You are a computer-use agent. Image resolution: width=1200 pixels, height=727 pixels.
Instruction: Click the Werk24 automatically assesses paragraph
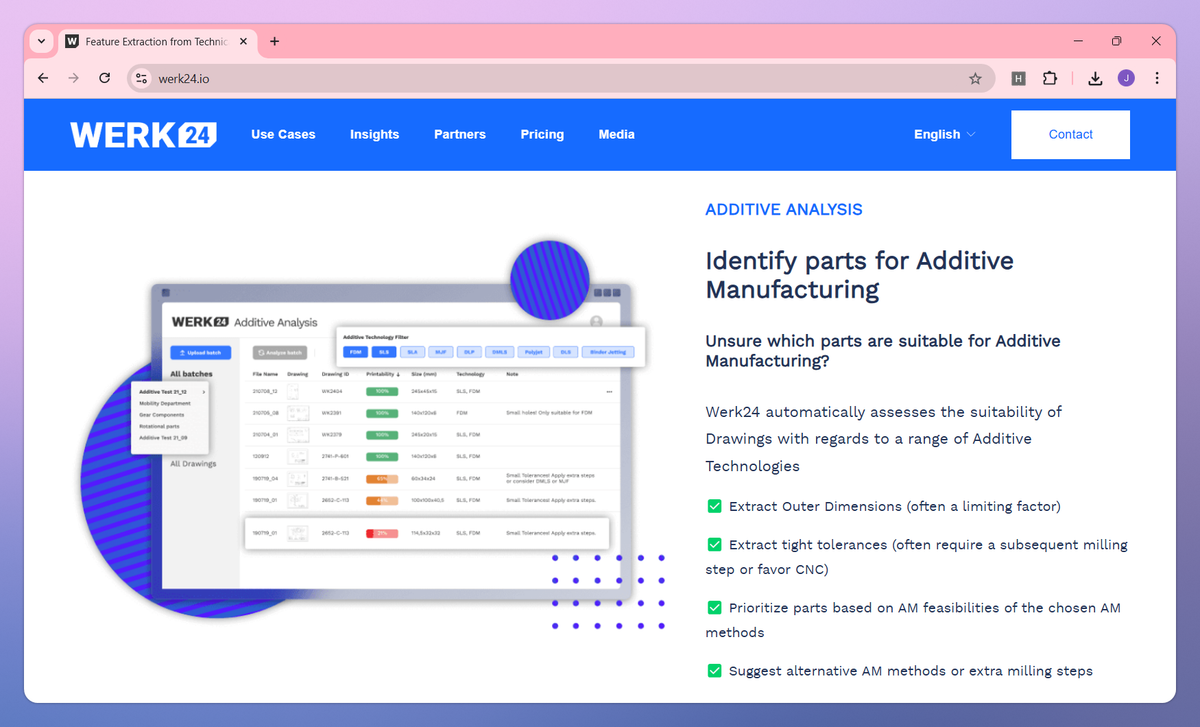[884, 439]
